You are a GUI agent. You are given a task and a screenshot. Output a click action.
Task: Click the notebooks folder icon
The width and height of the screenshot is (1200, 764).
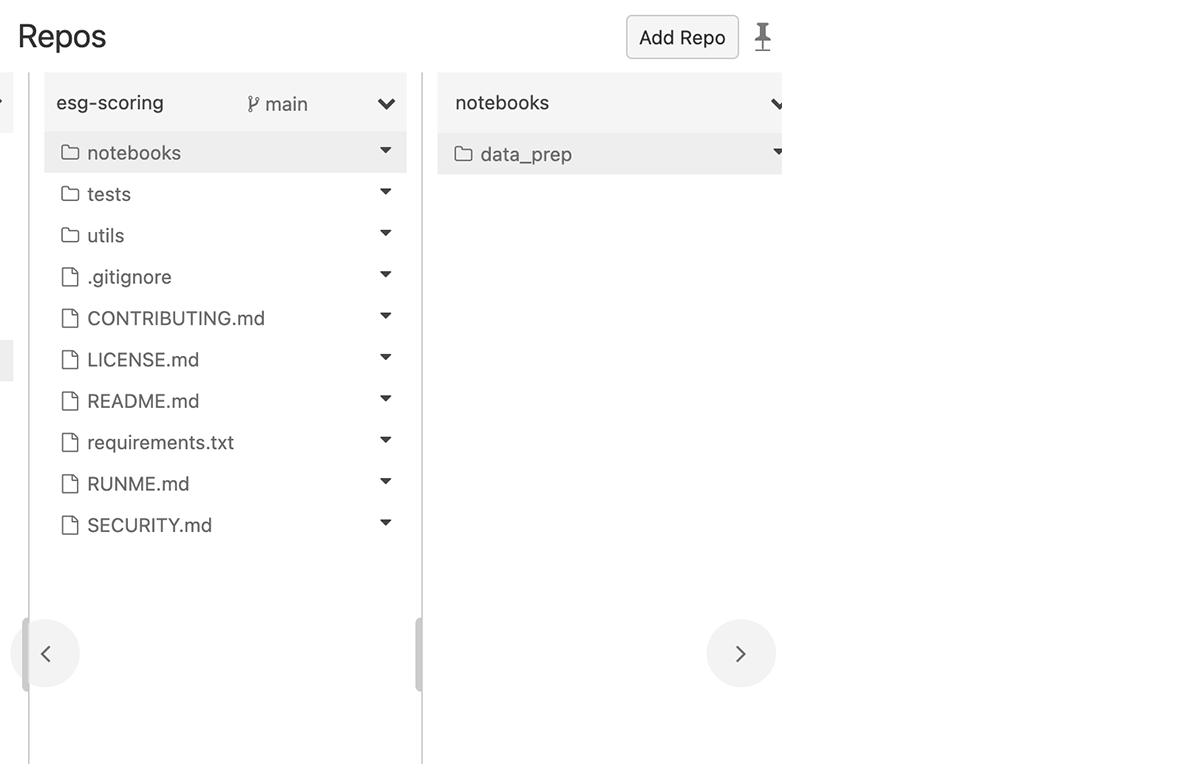(x=70, y=153)
